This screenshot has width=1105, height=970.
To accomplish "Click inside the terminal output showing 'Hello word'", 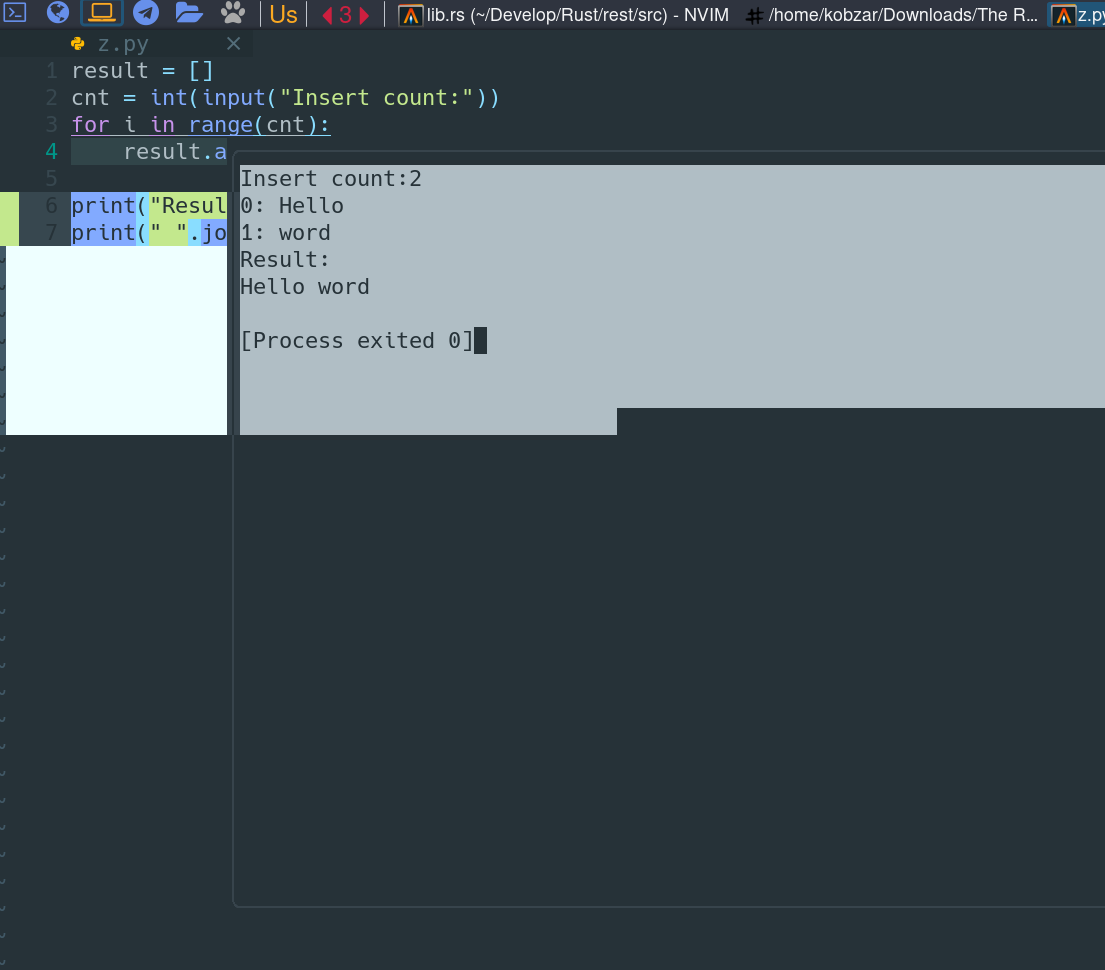I will [305, 286].
